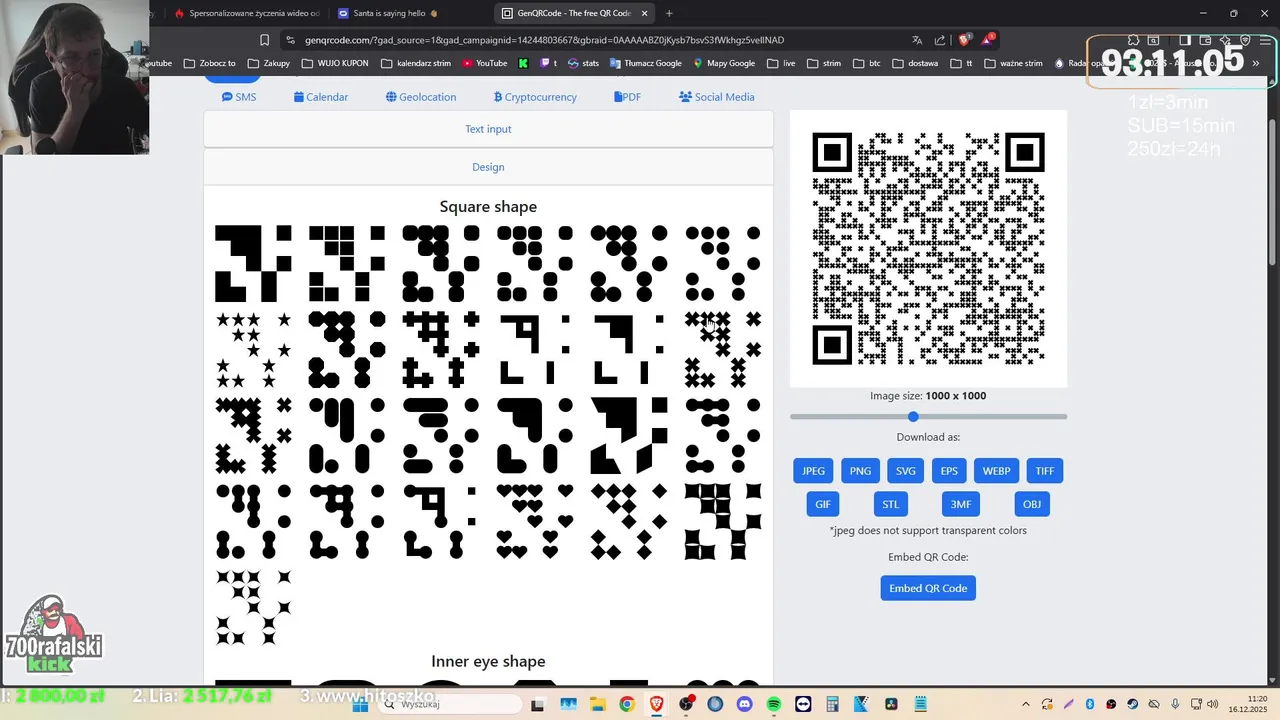Download the QR code as GIF
Viewport: 1280px width, 720px height.
pos(823,504)
